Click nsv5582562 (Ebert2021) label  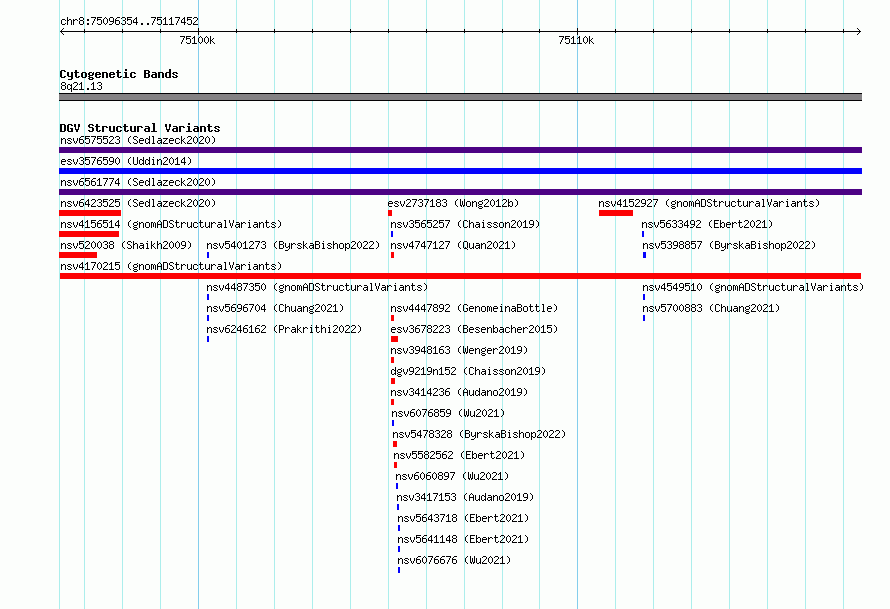click(459, 455)
